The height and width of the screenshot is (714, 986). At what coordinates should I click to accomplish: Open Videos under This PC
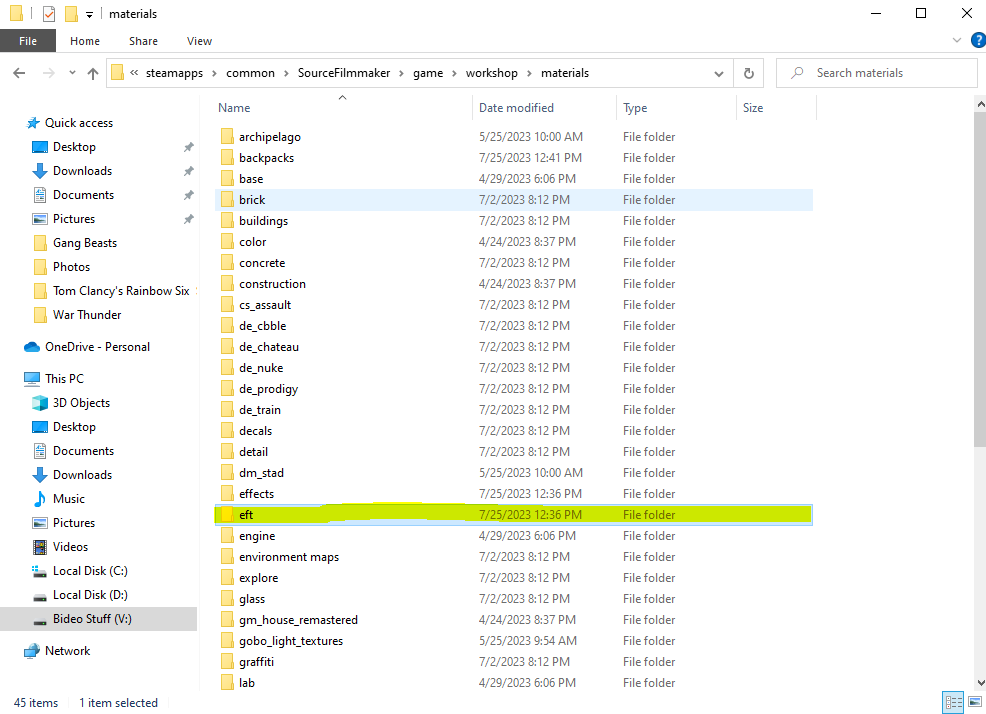tap(70, 546)
